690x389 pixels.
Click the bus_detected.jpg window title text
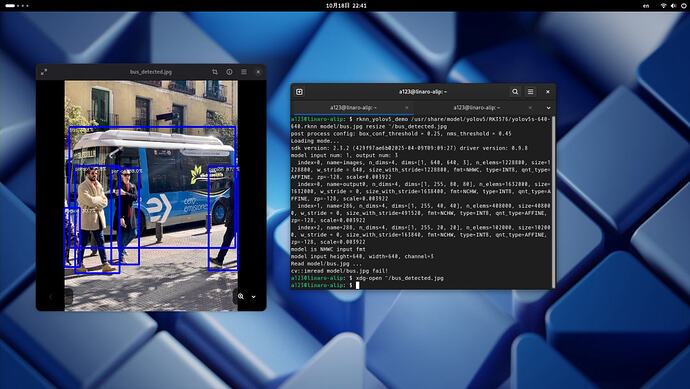pyautogui.click(x=151, y=72)
